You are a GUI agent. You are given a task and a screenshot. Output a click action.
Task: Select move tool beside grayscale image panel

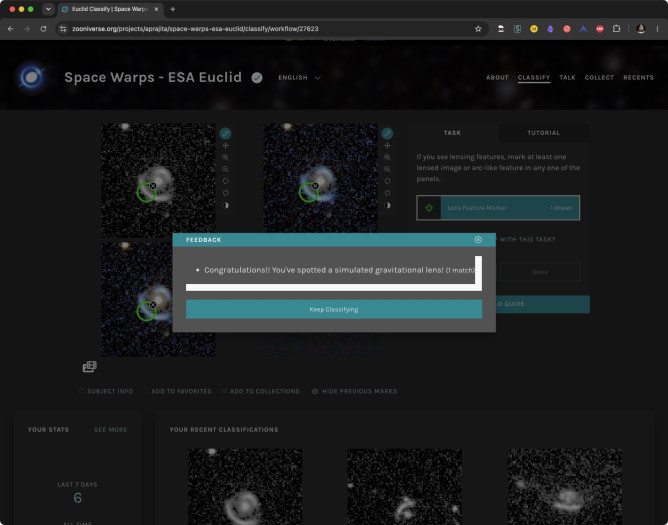[x=225, y=146]
